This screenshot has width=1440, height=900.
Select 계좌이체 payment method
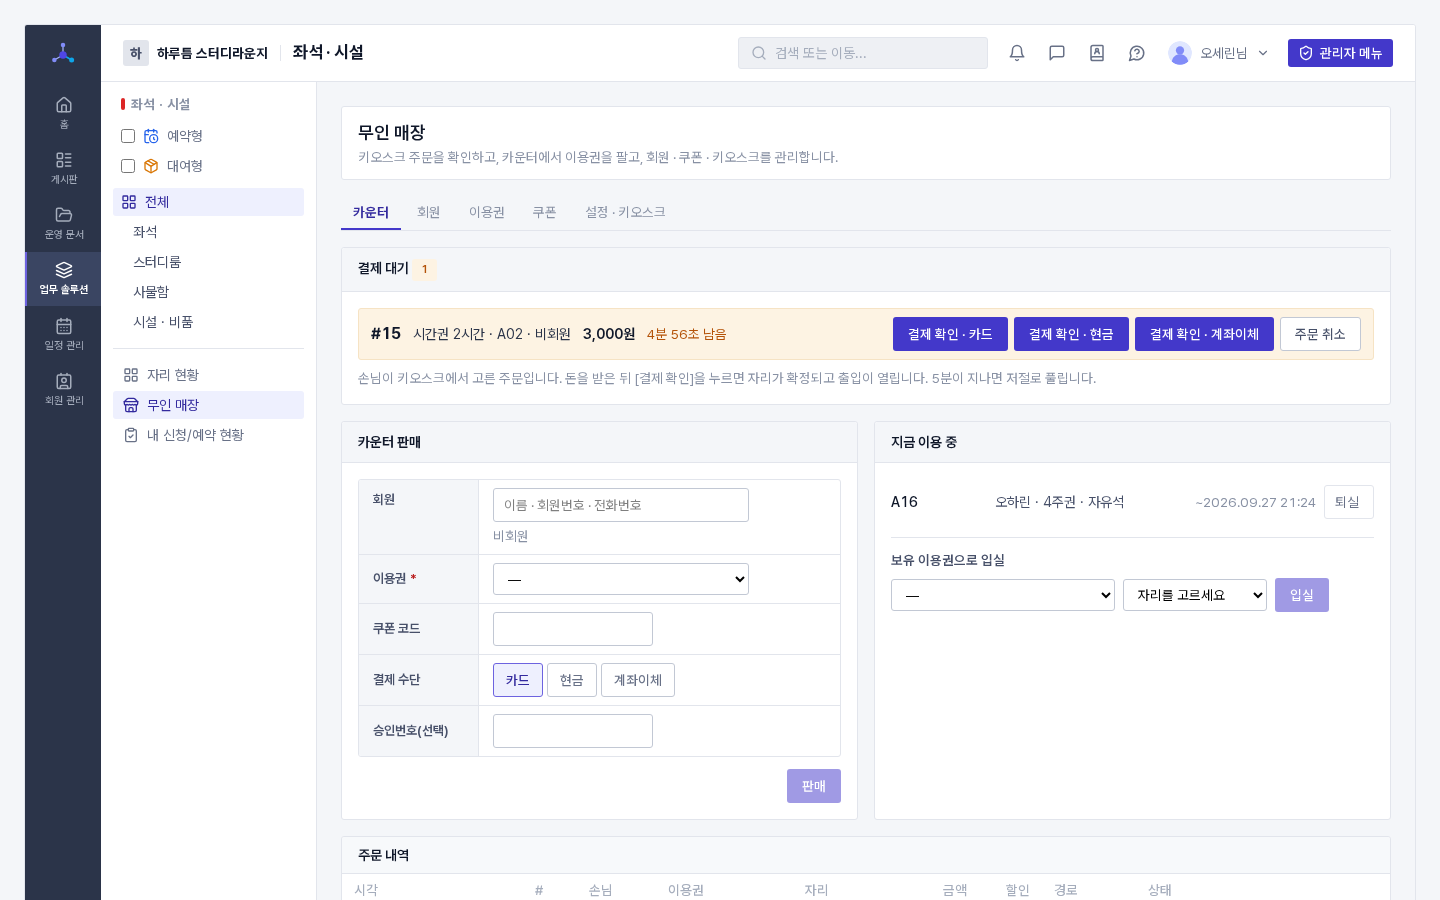(x=638, y=680)
